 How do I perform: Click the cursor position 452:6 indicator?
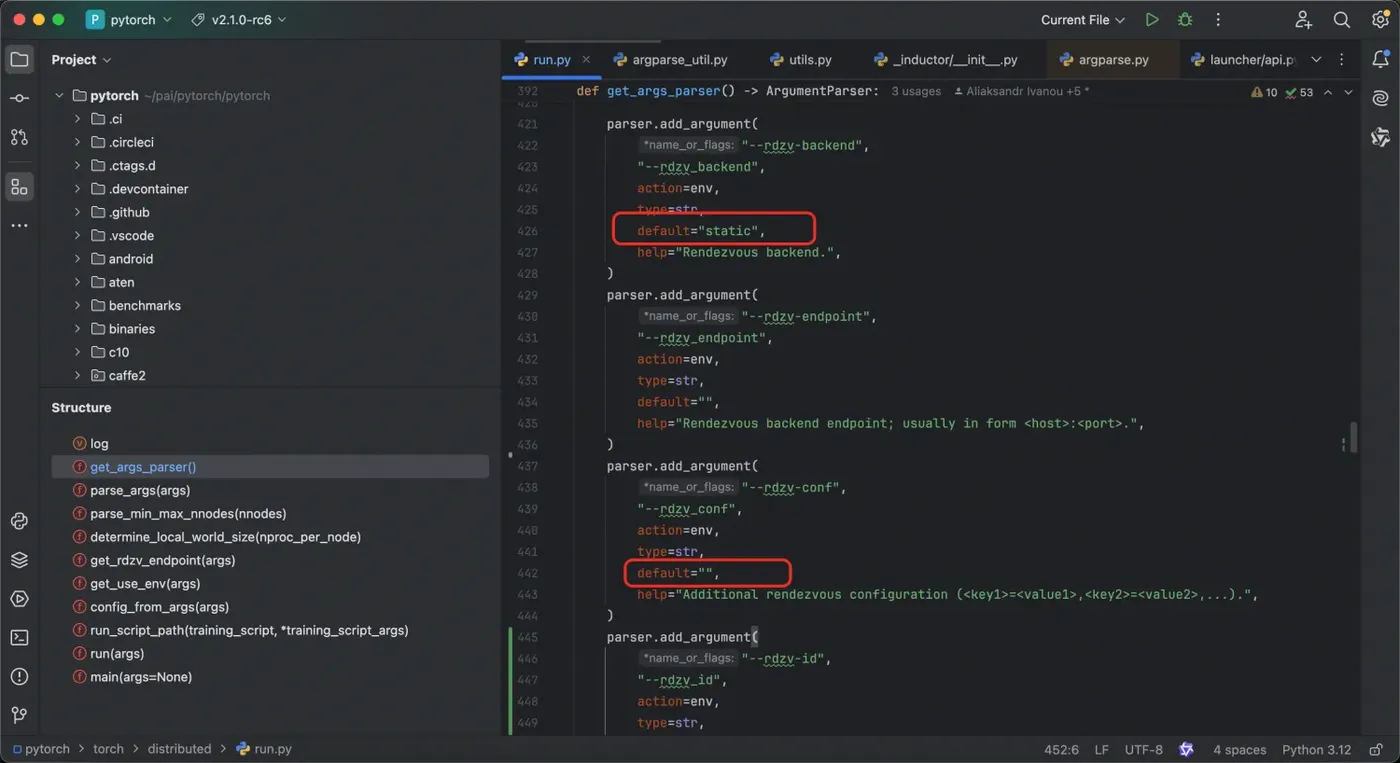[1061, 749]
